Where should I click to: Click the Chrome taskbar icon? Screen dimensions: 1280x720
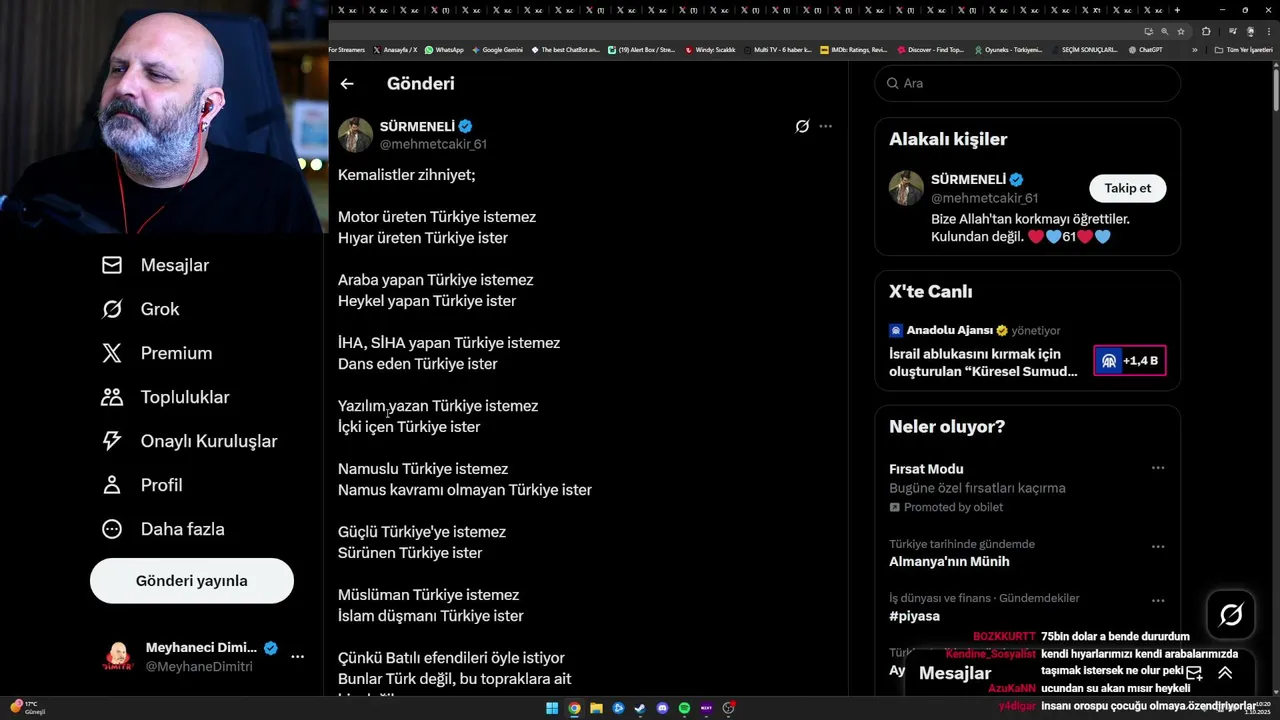click(x=574, y=709)
